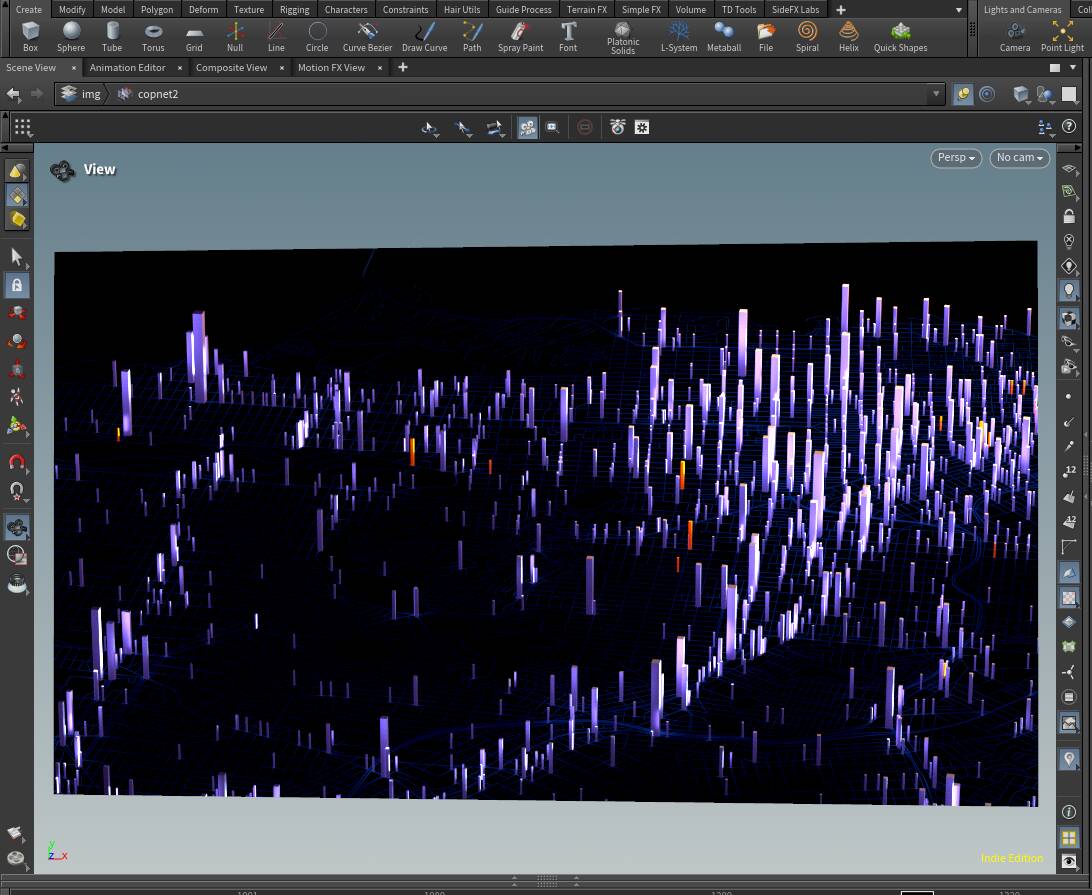Toggle pin pane on path bar
Screen dimensions: 1092x895
pos(963,94)
